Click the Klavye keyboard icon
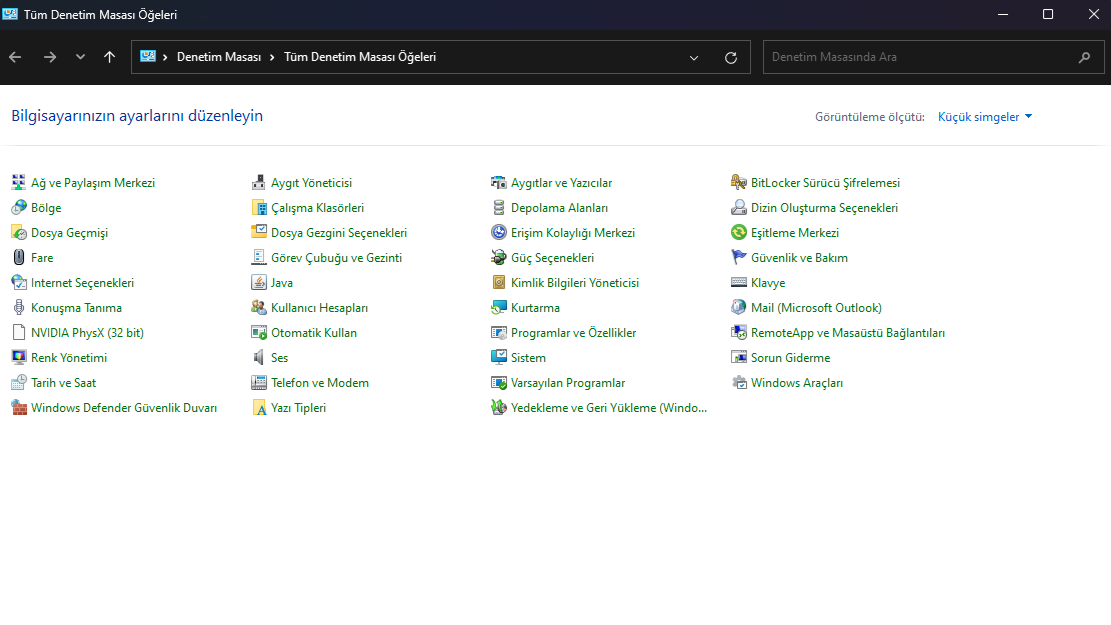The width and height of the screenshot is (1111, 625). coord(739,283)
